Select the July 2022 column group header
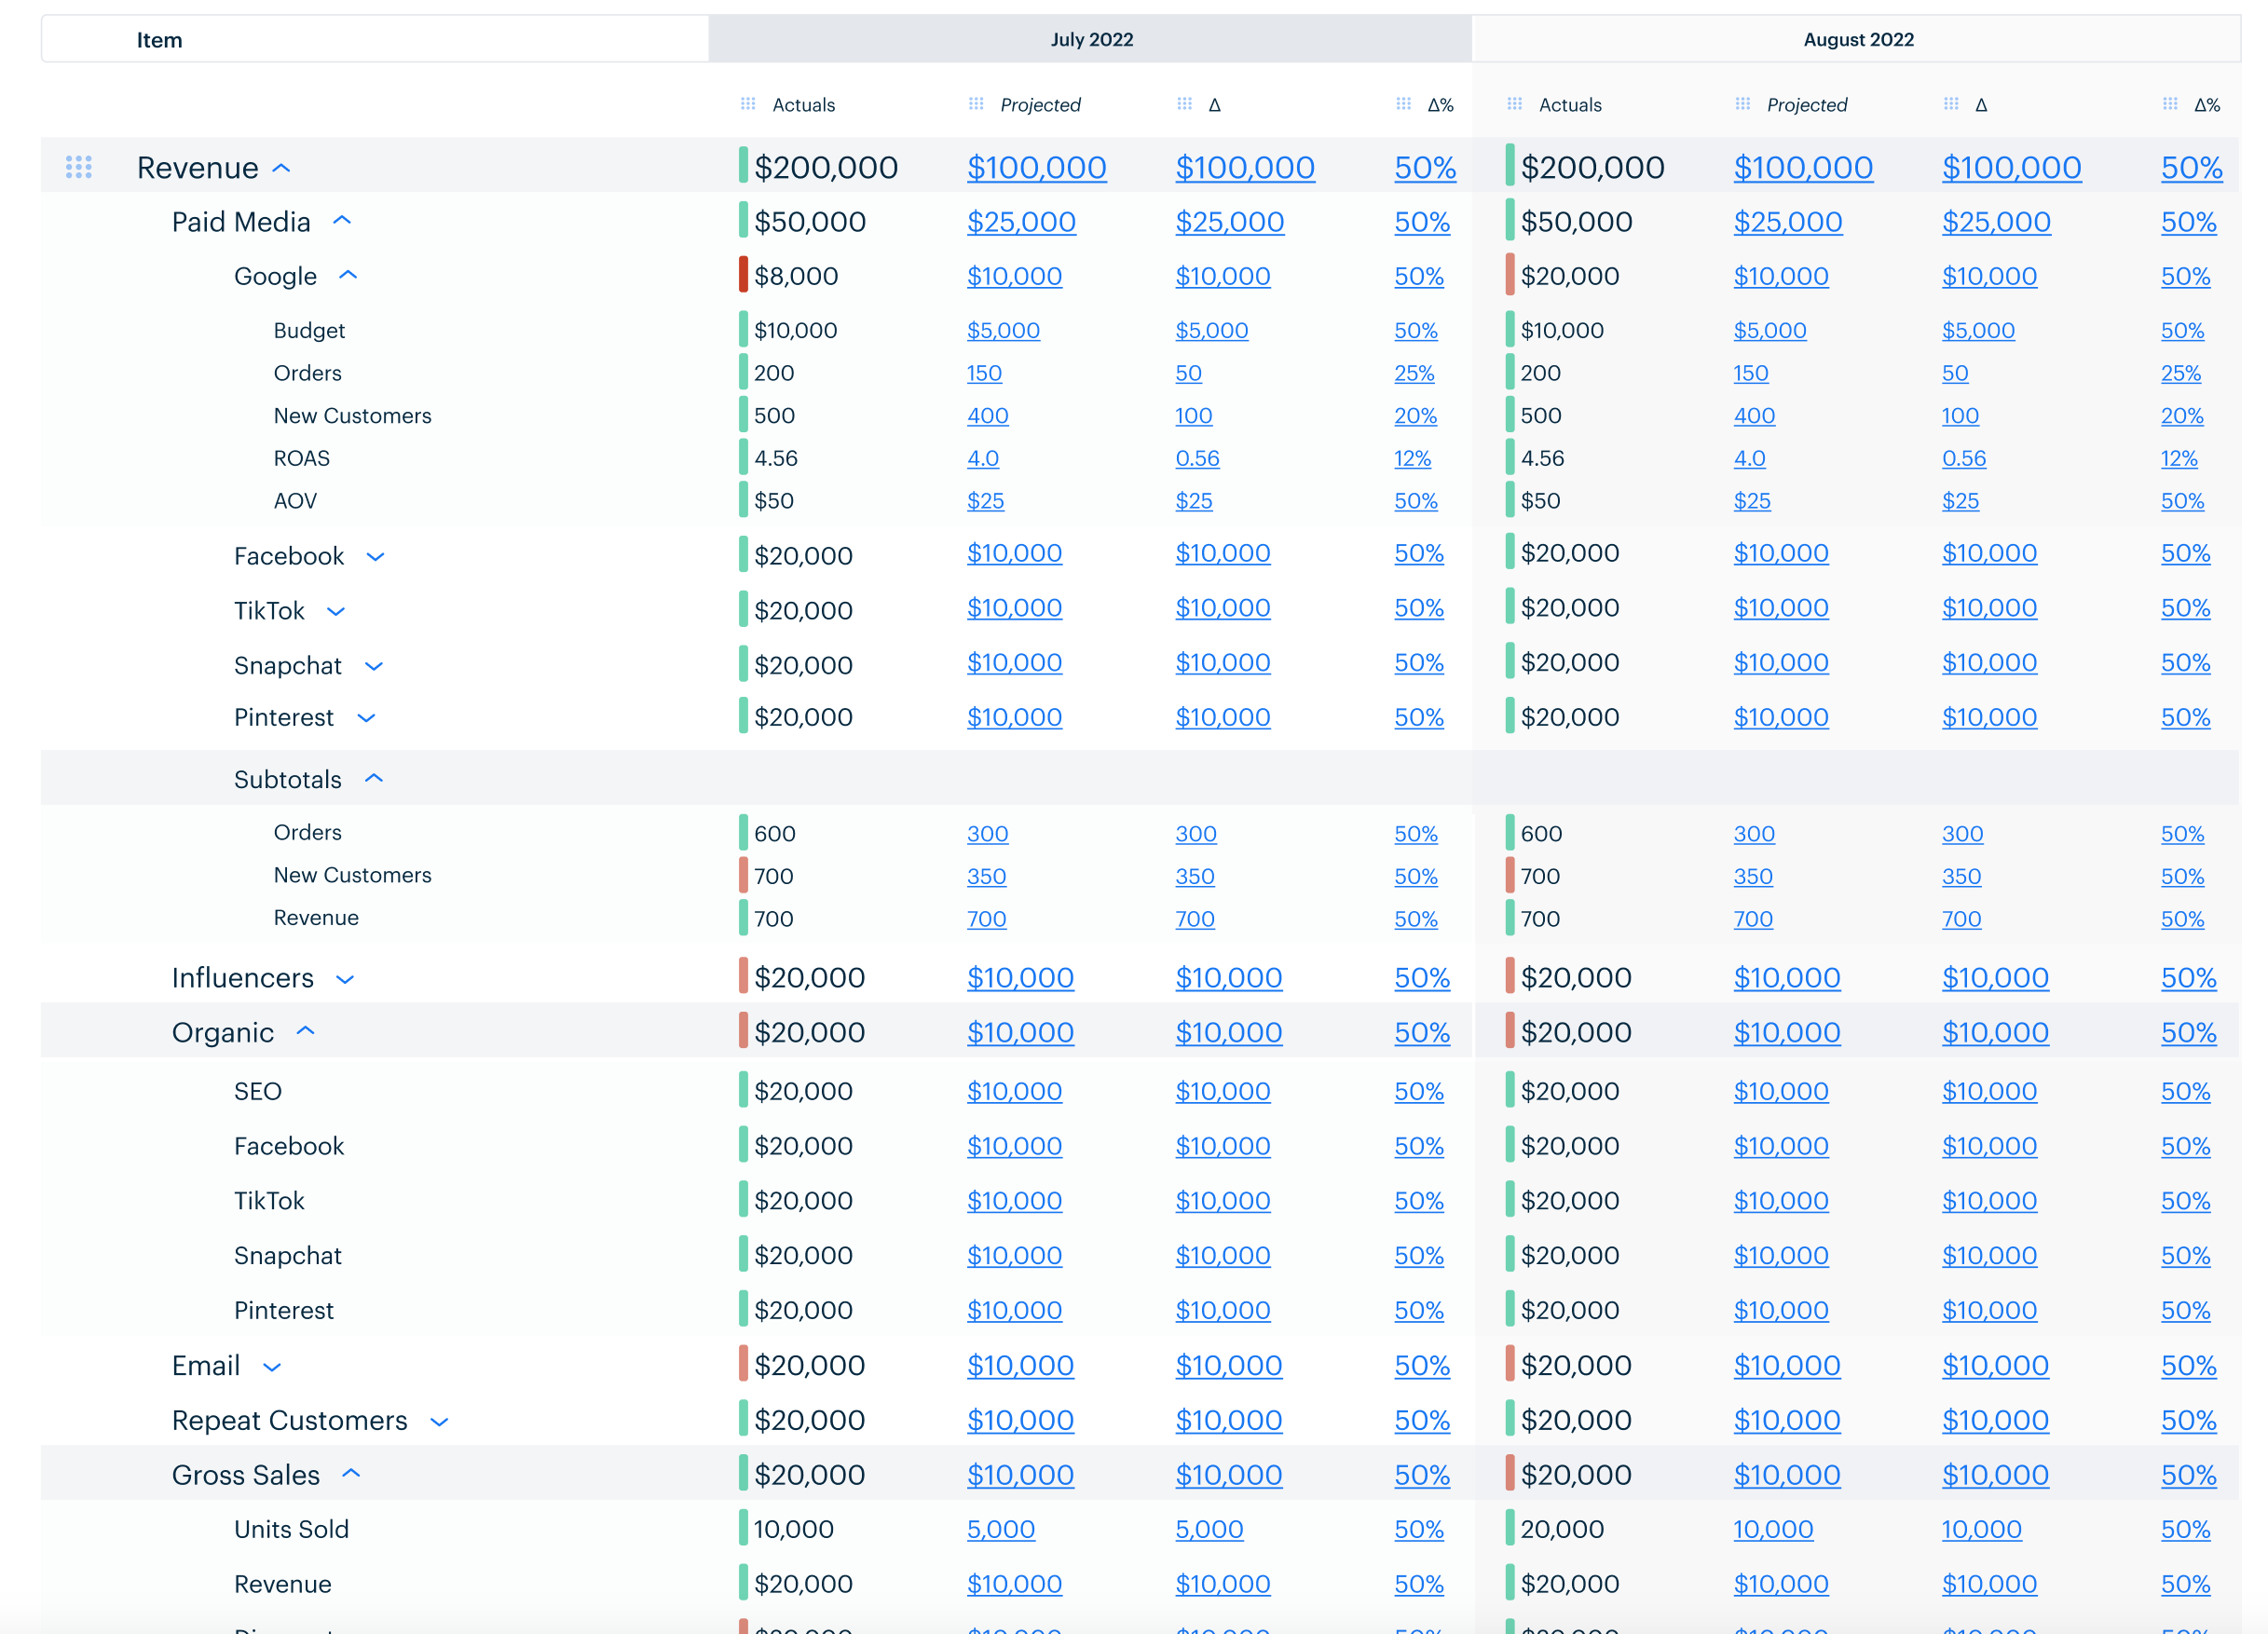Viewport: 2268px width, 1634px height. click(1090, 39)
